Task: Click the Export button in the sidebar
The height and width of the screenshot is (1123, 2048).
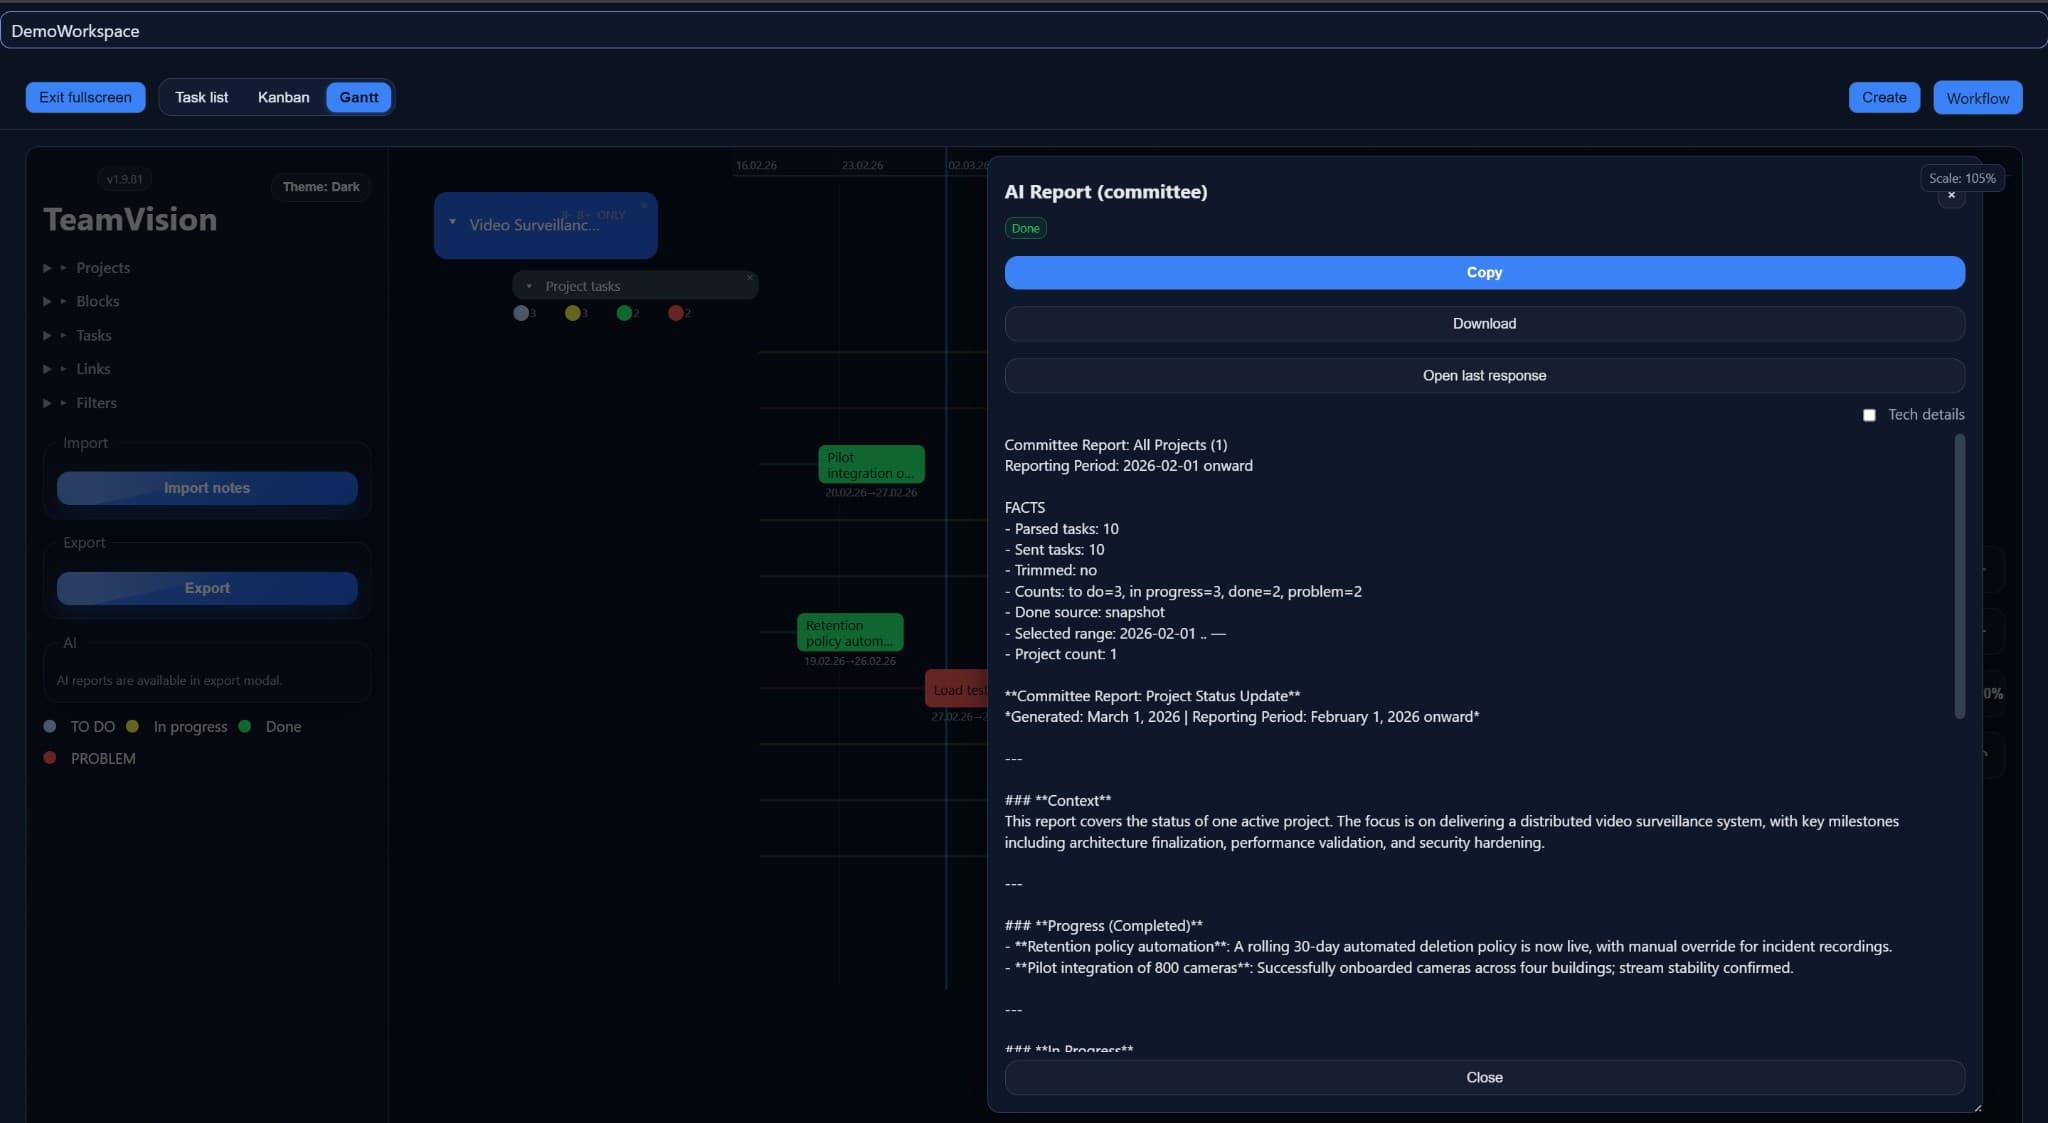Action: [206, 588]
